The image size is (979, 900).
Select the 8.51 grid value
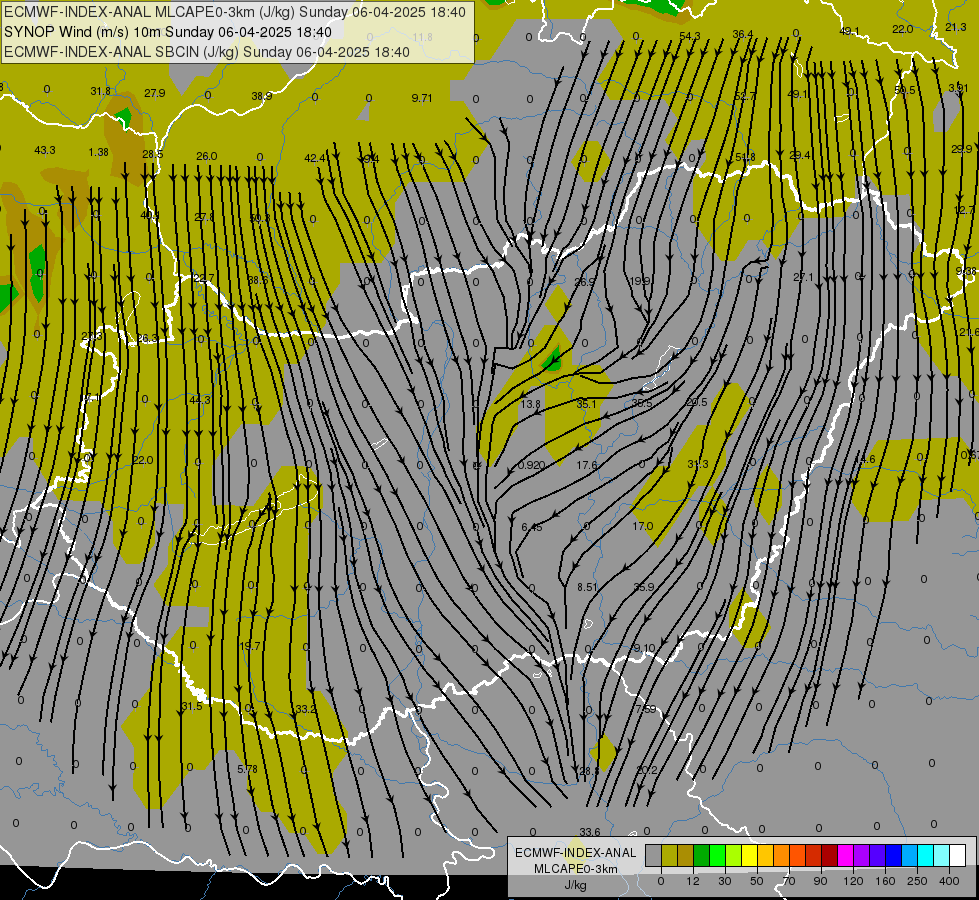click(588, 588)
